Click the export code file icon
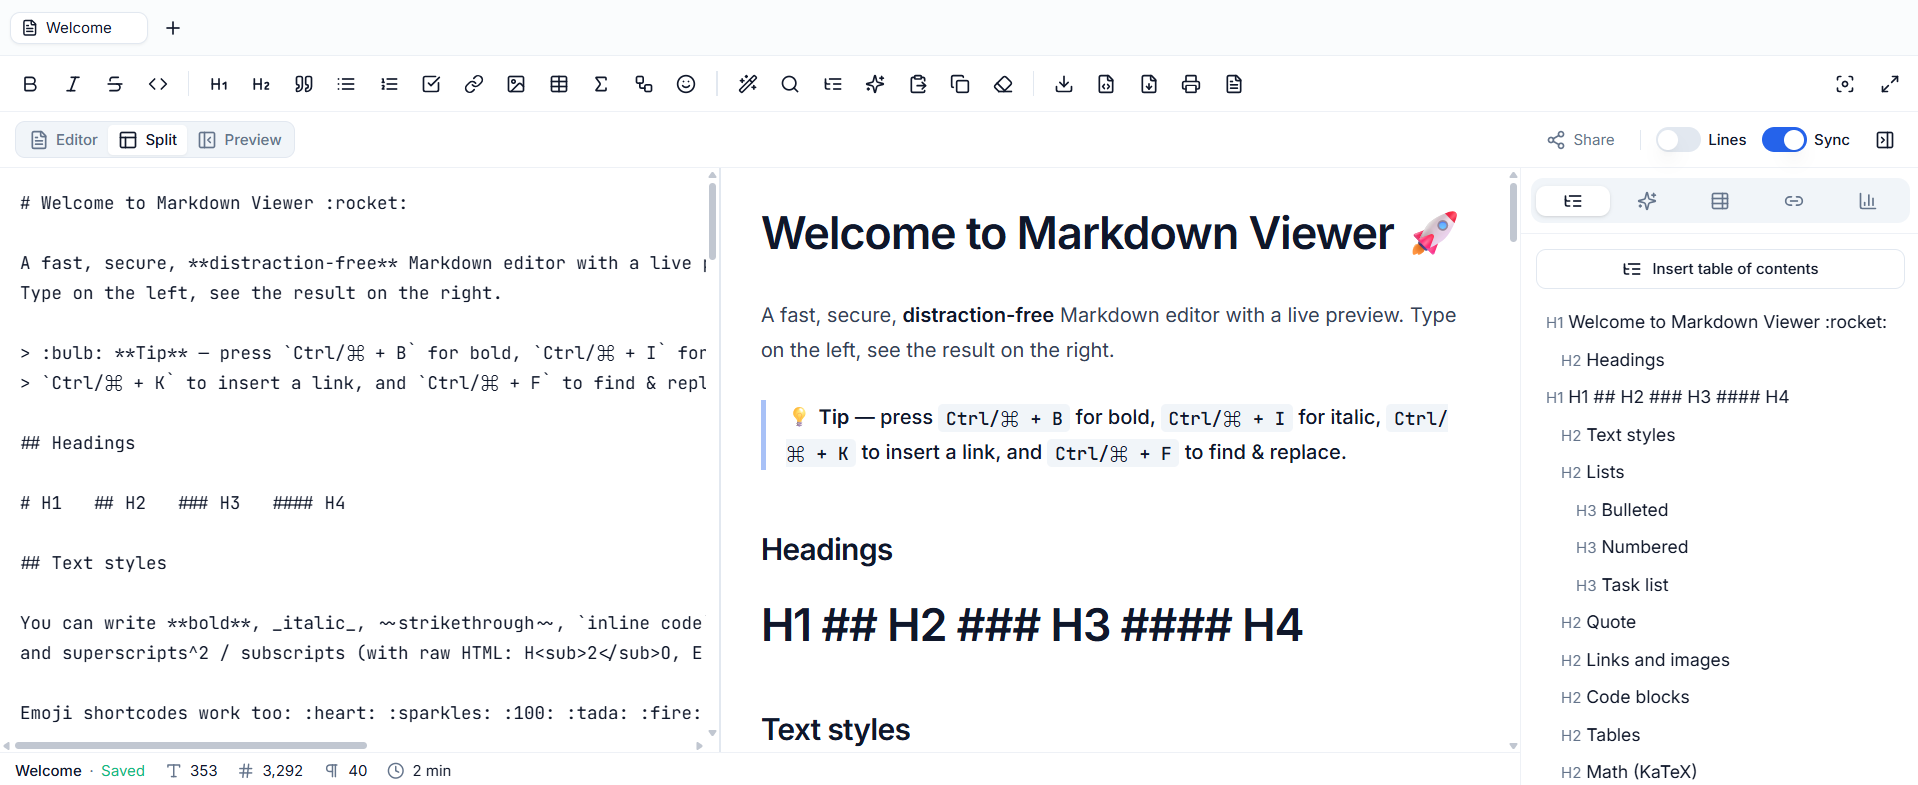This screenshot has width=1918, height=785. click(1106, 84)
